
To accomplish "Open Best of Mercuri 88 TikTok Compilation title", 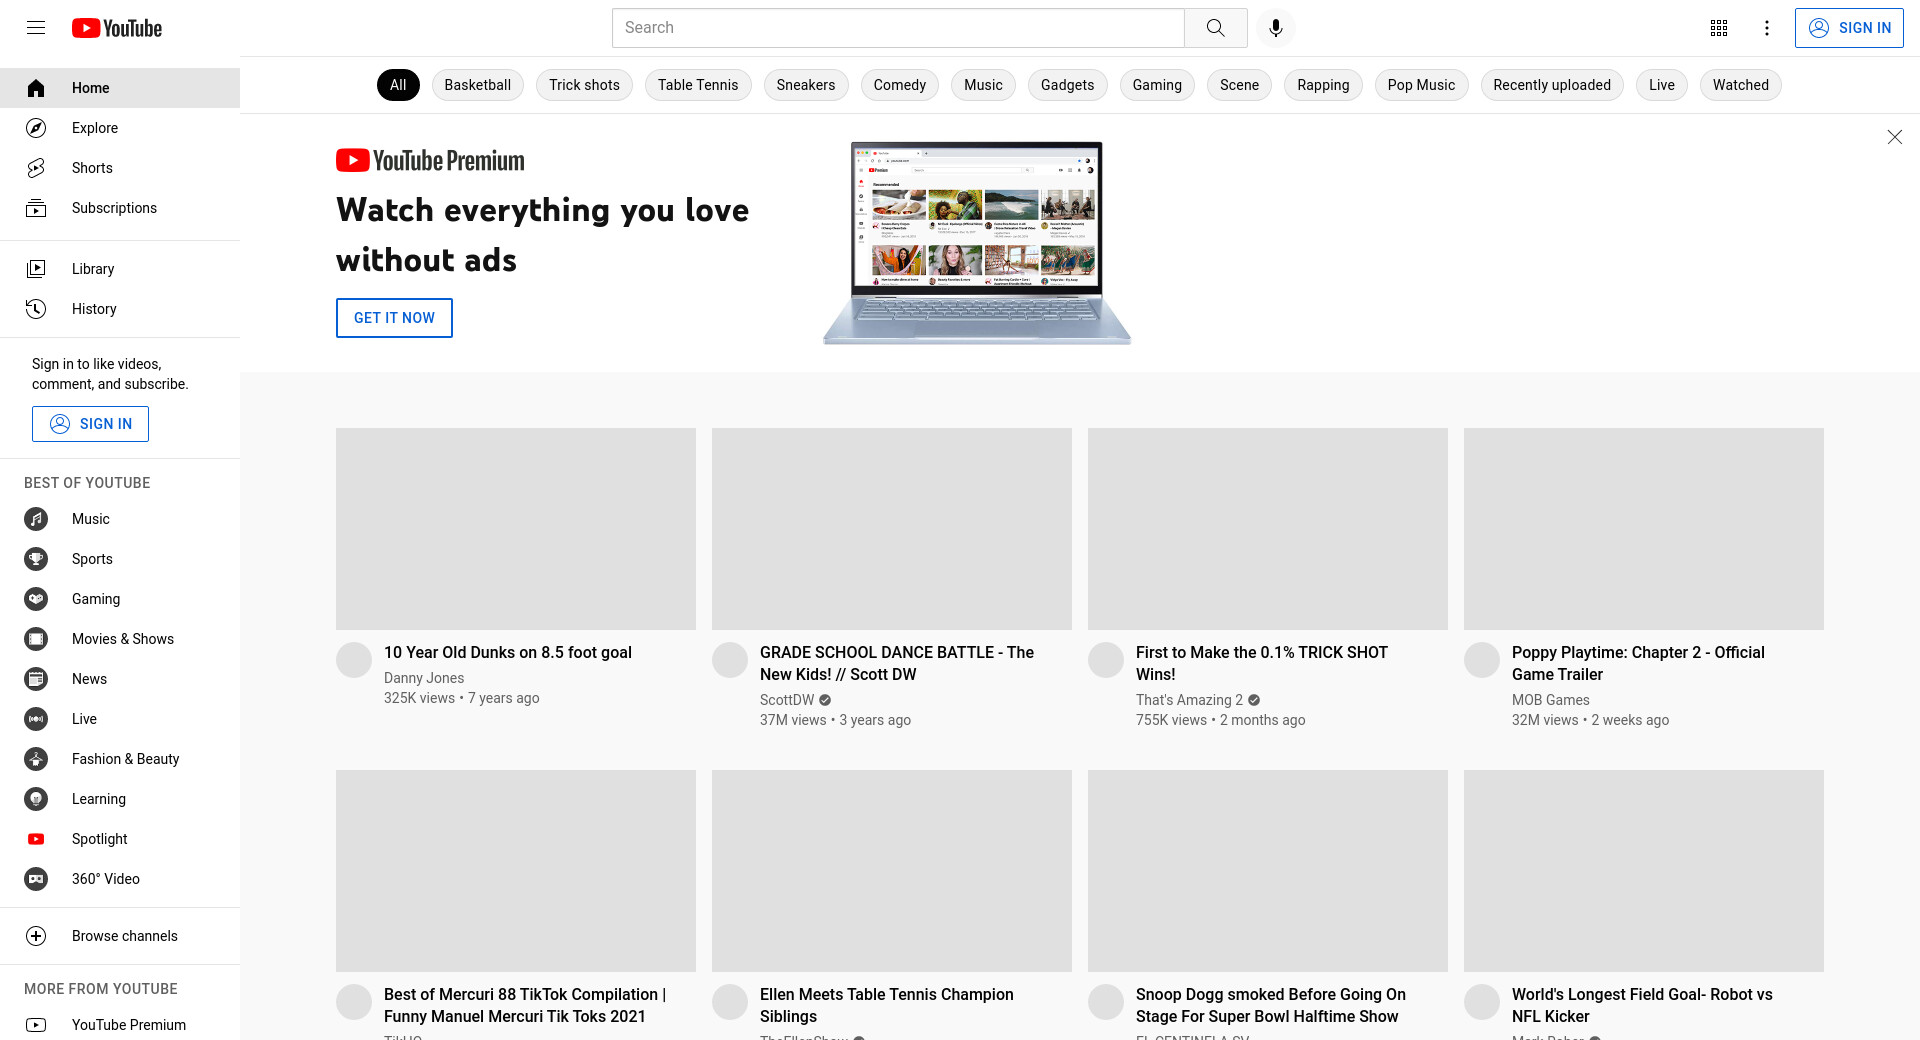I will click(x=525, y=1005).
